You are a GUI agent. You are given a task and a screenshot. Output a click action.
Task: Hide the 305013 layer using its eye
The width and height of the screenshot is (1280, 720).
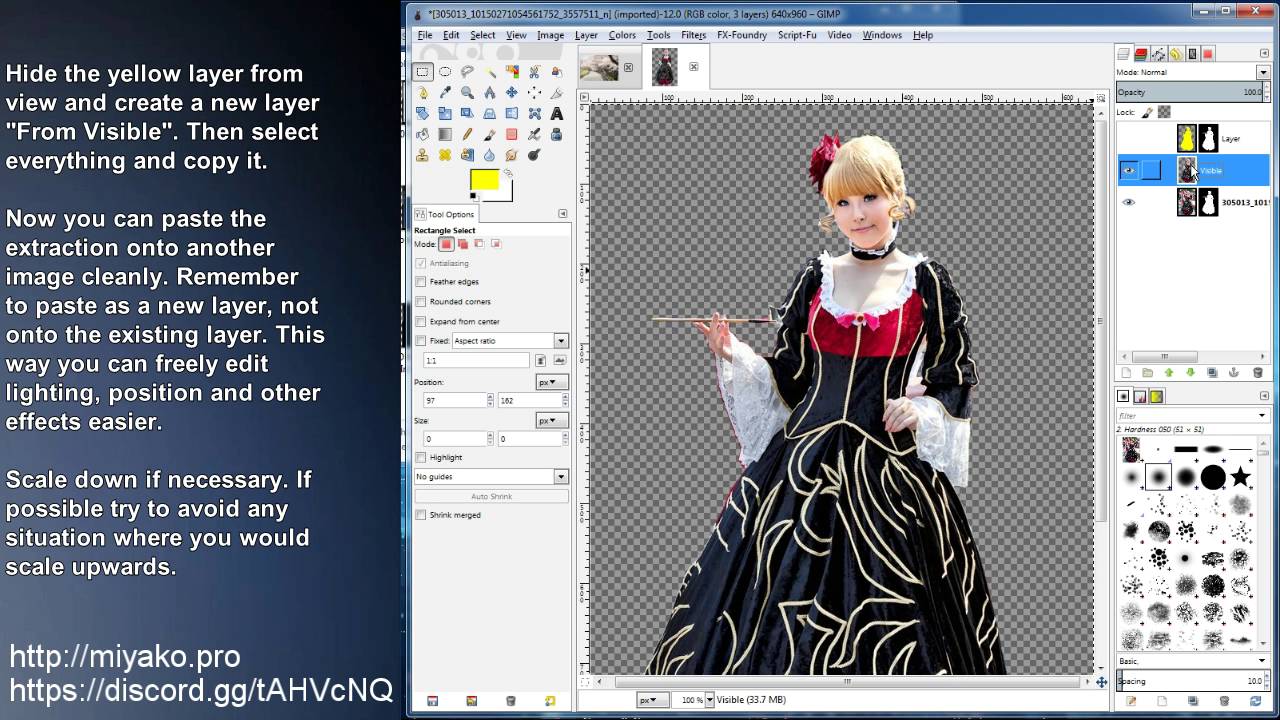[1128, 202]
